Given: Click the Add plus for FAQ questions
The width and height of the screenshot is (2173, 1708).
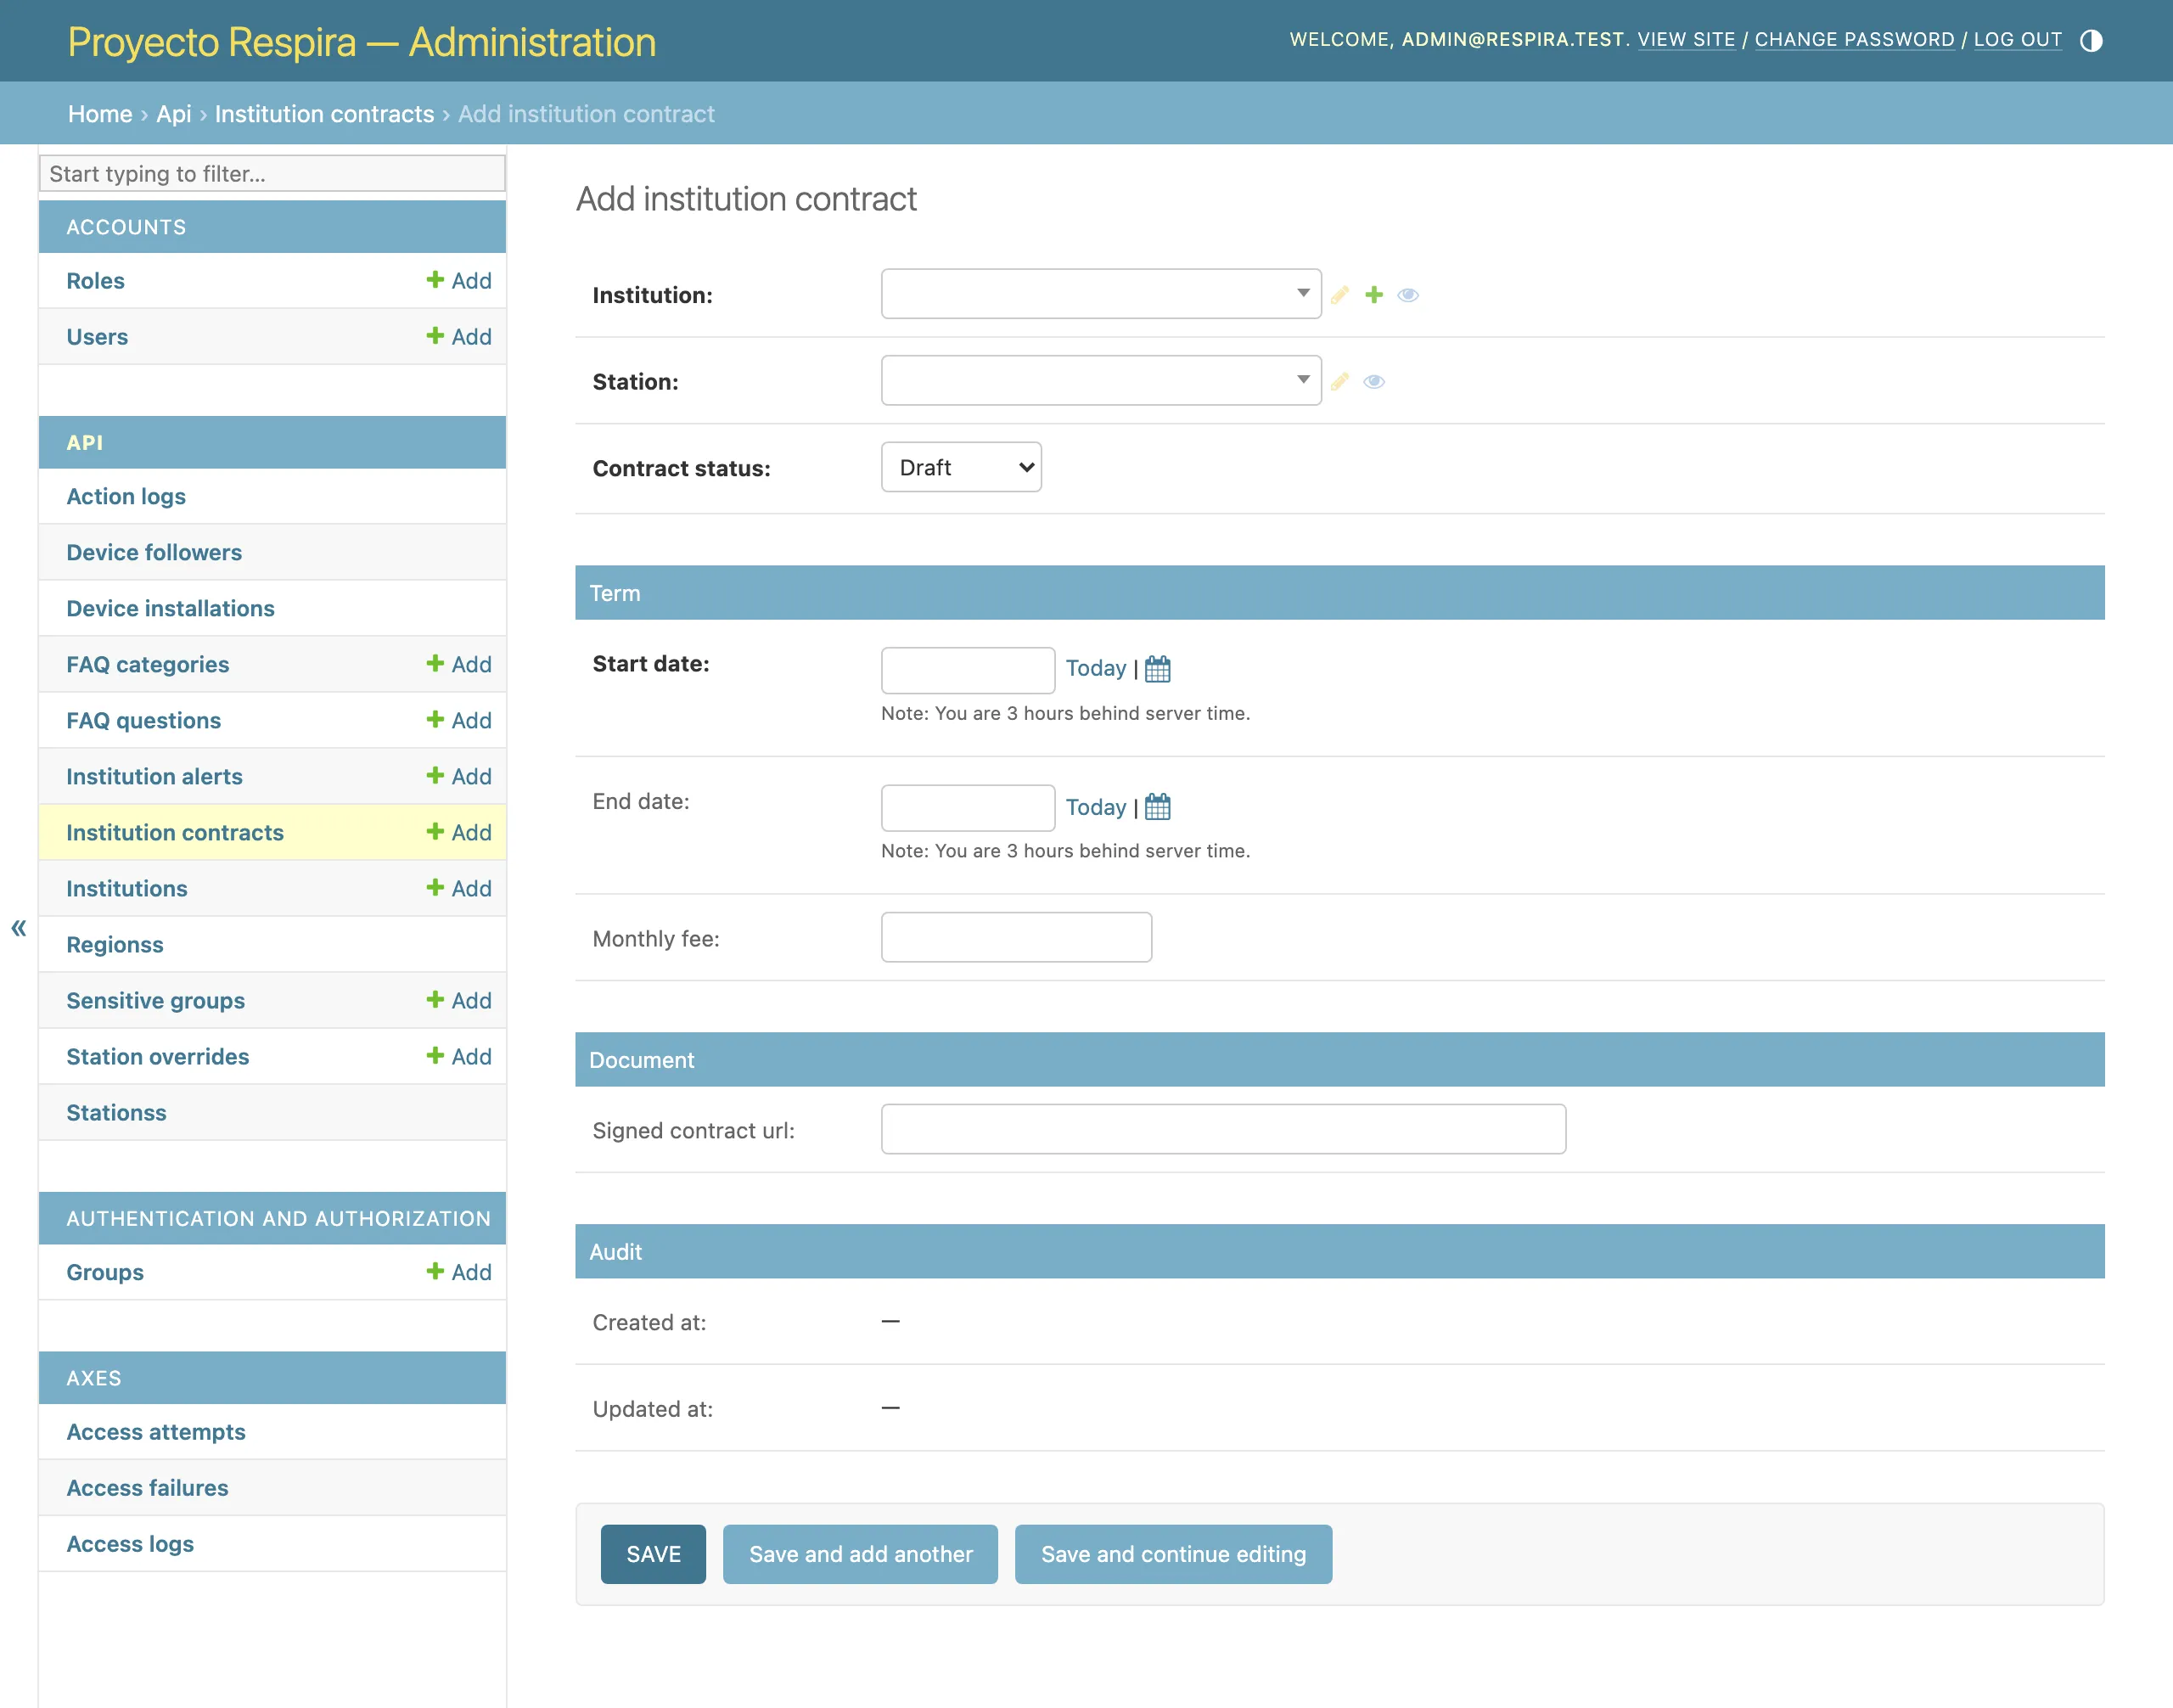Looking at the screenshot, I should (x=459, y=720).
